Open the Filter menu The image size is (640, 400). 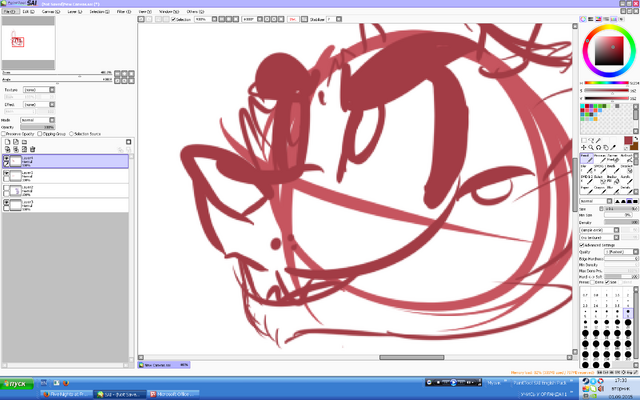click(124, 11)
